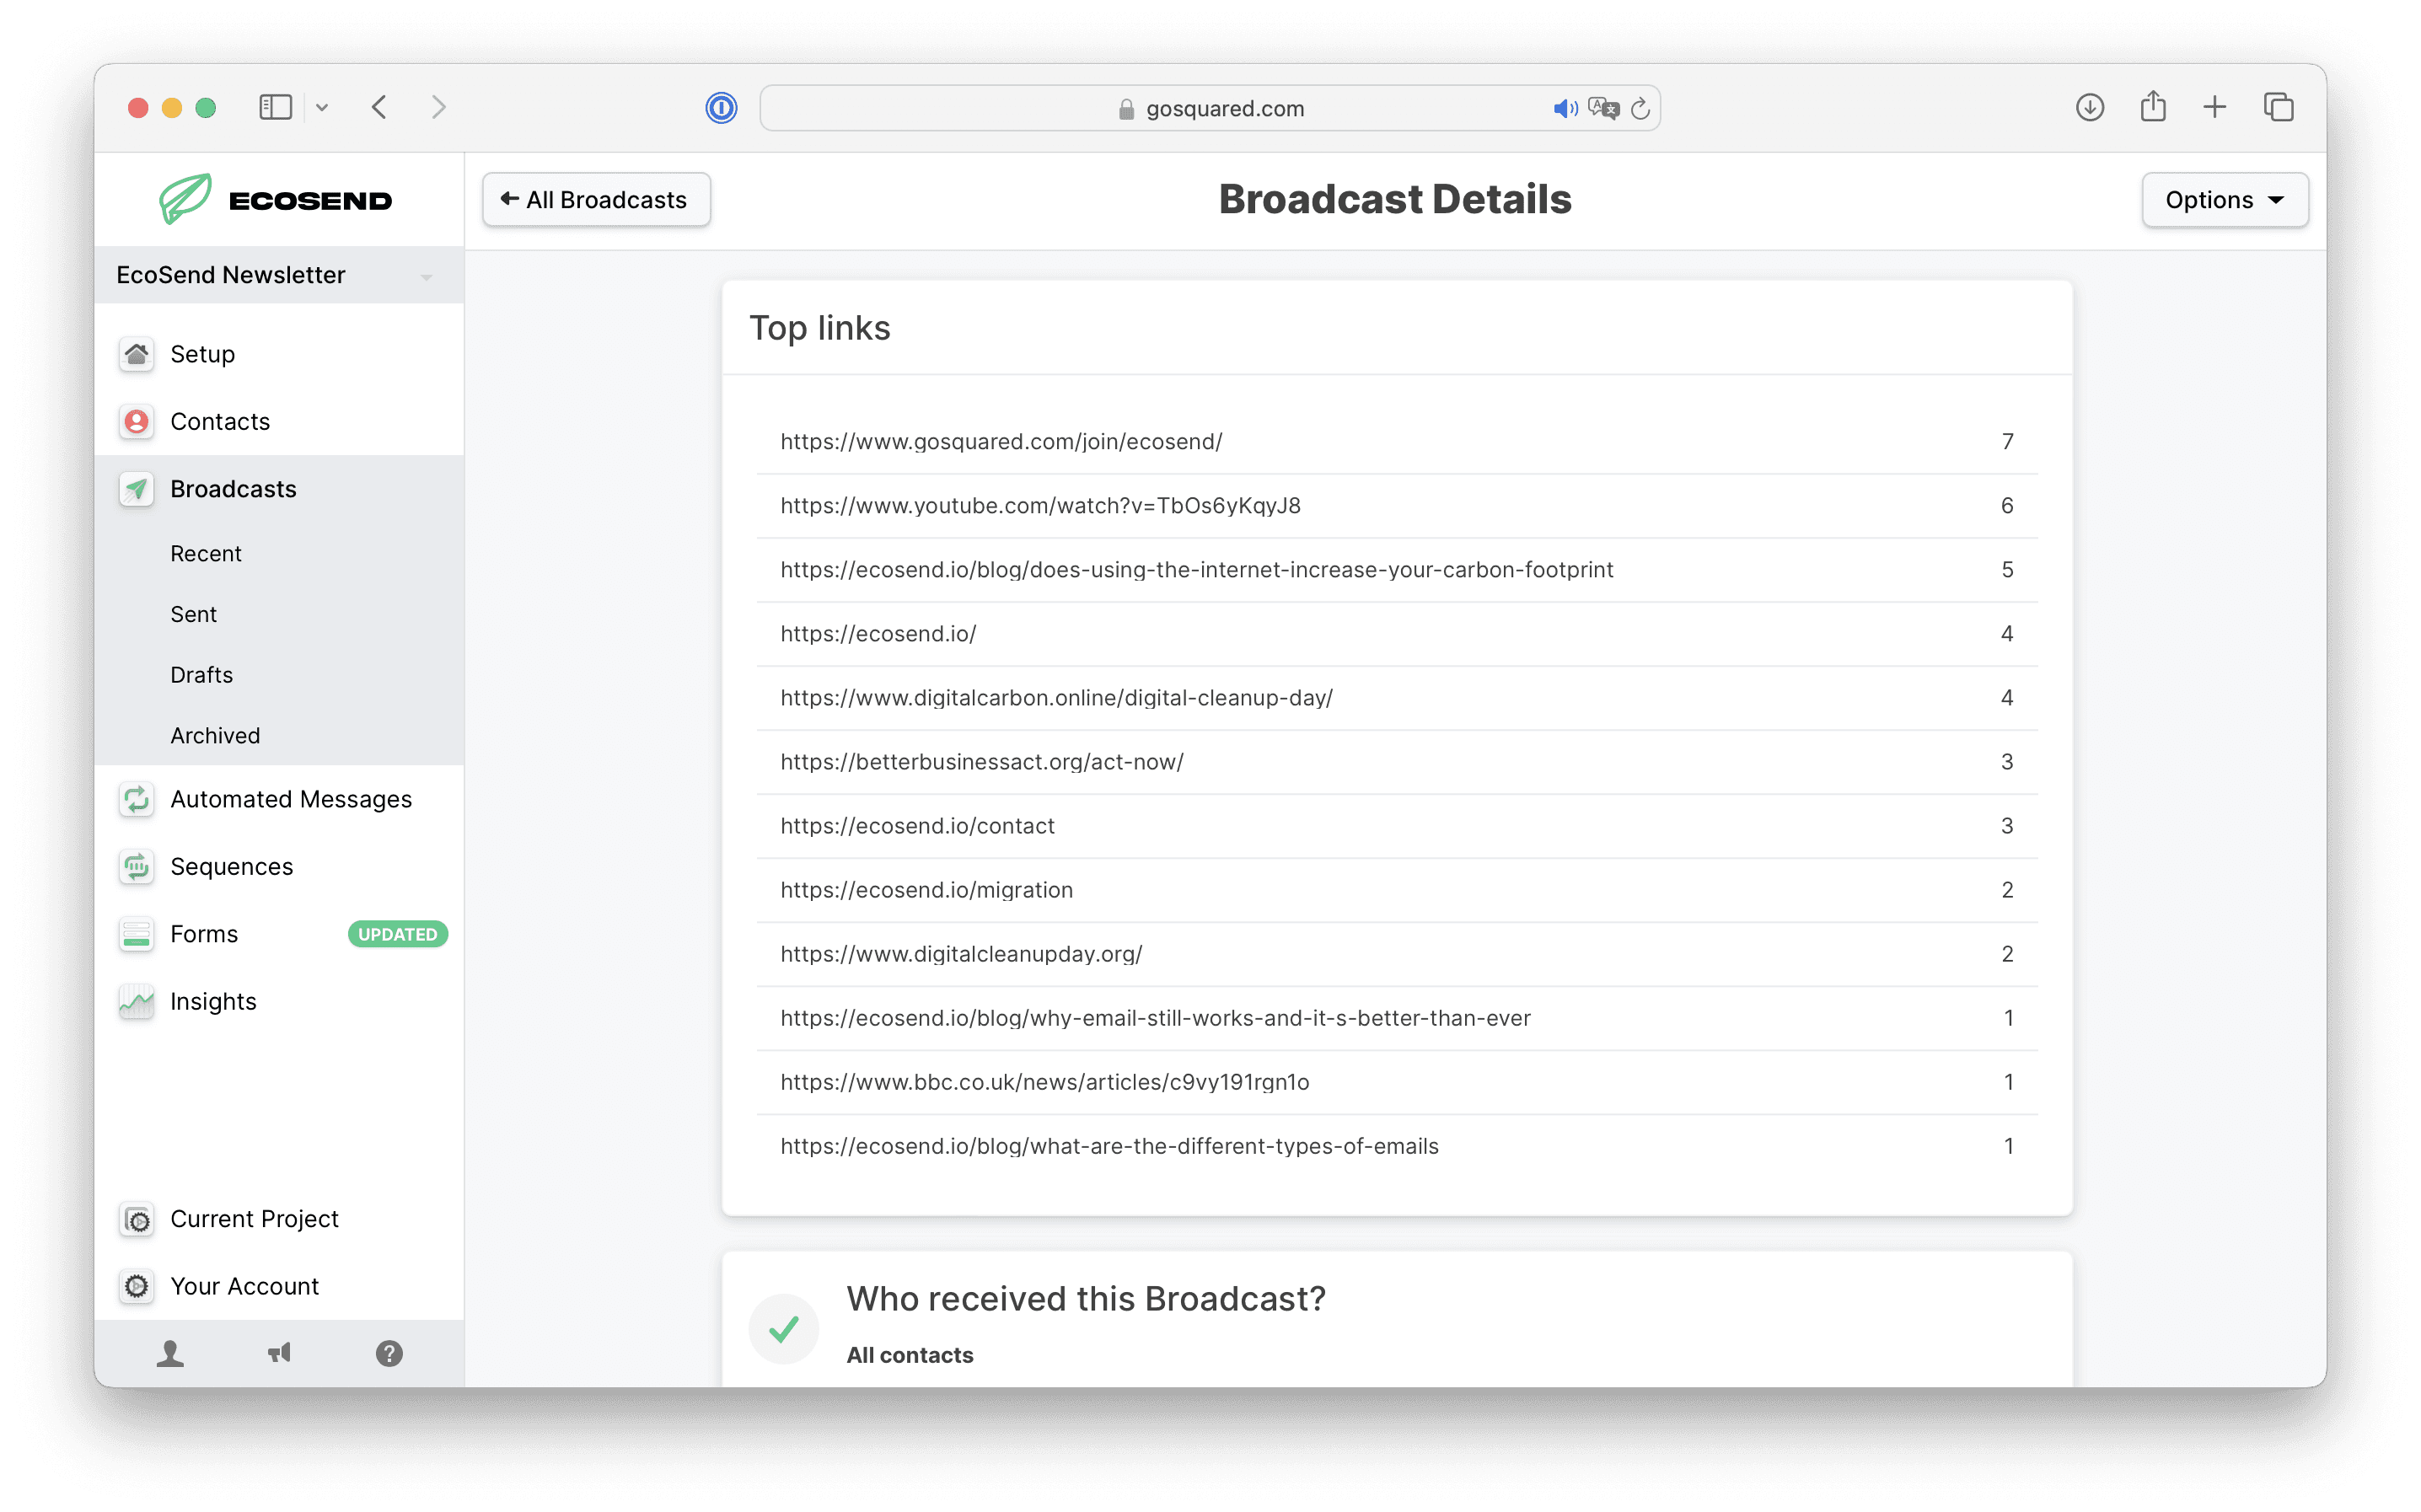This screenshot has height=1512, width=2421.
Task: Click the count 7 for gosquared link
Action: point(2007,441)
